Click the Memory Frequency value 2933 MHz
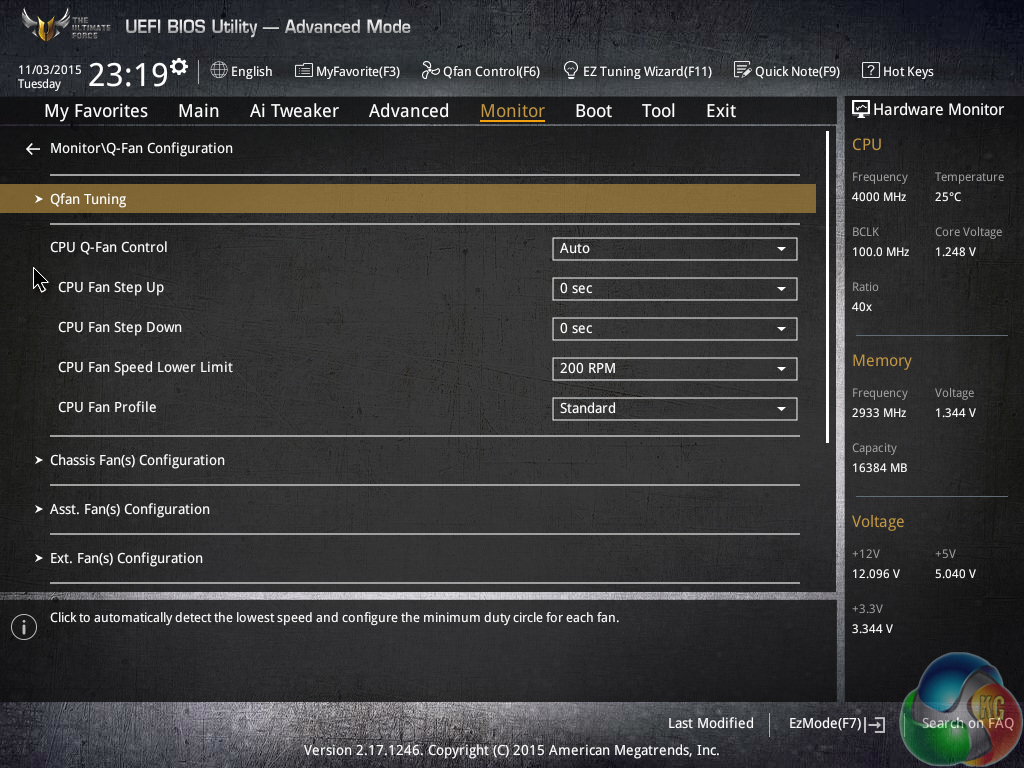 tap(879, 413)
